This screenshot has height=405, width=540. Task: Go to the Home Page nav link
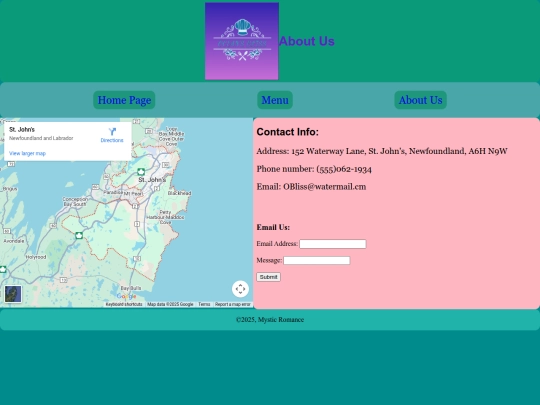pyautogui.click(x=124, y=100)
